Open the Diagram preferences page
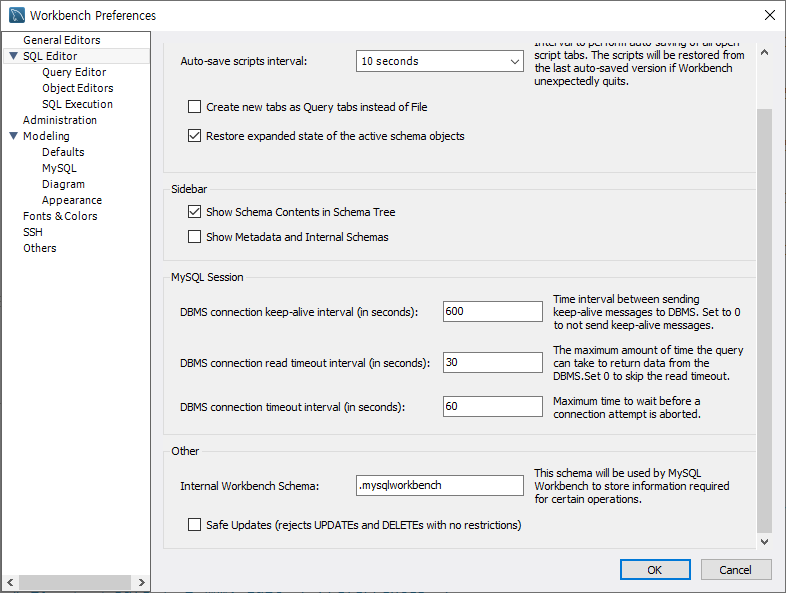Screen dimensions: 786x593 63,184
